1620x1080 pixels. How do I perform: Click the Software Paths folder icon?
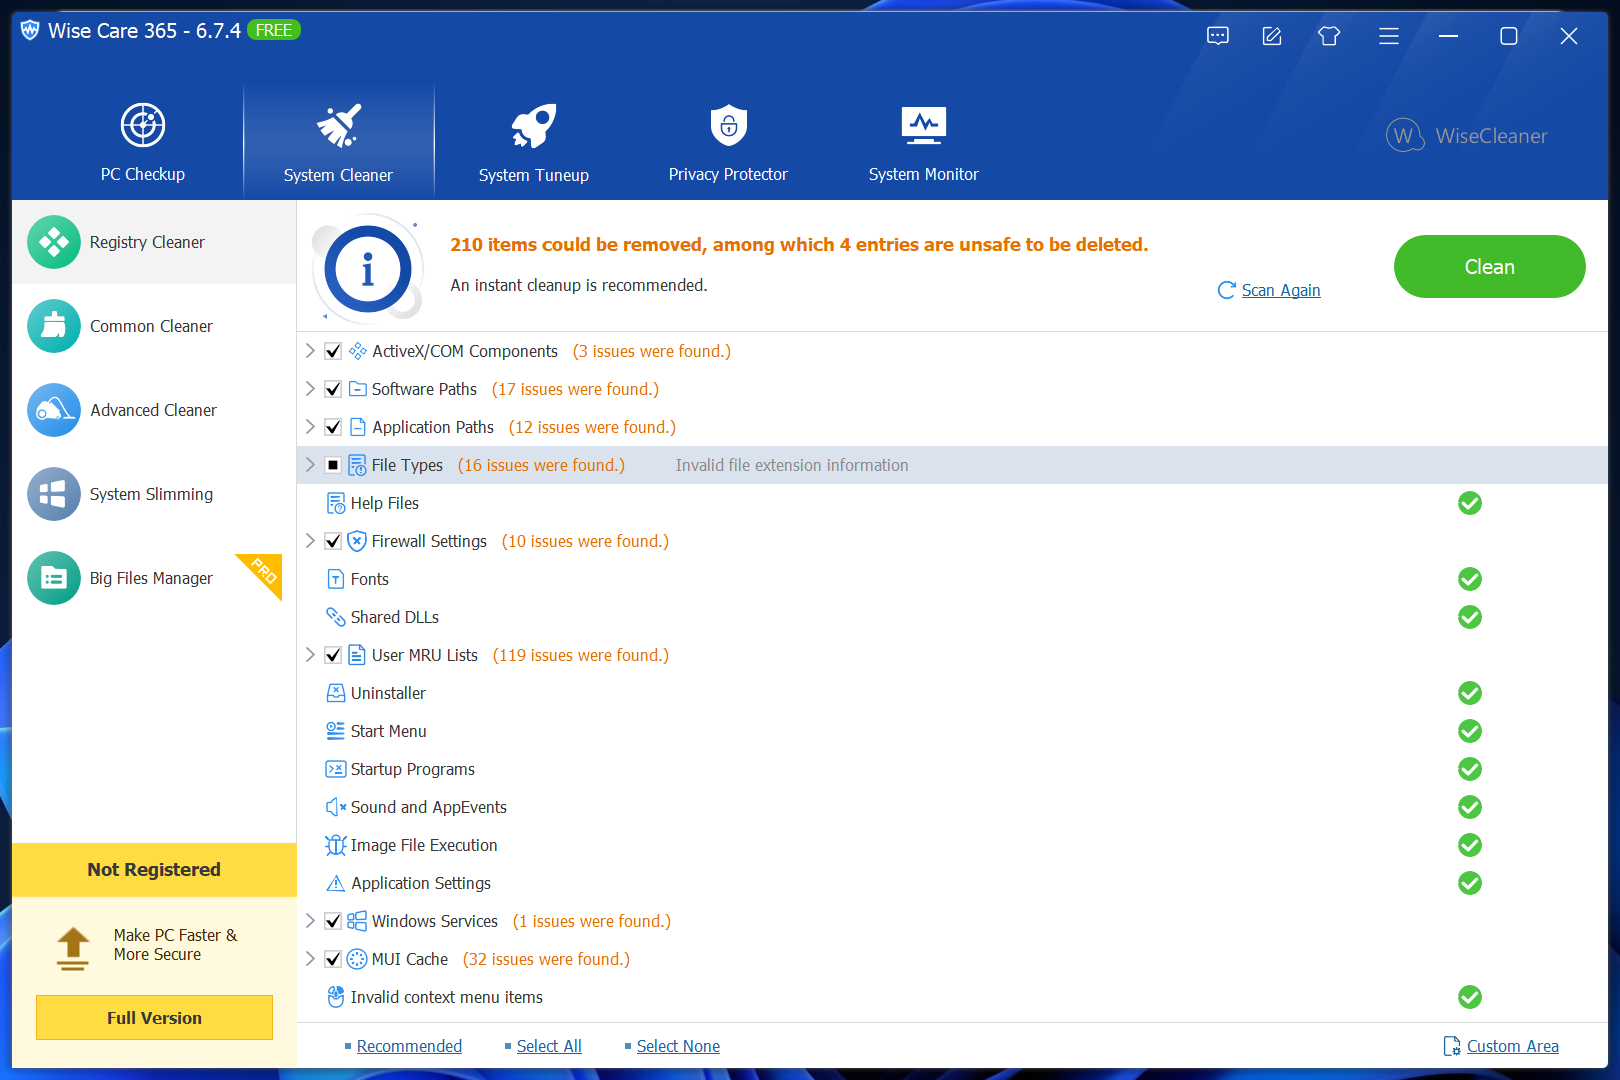[x=358, y=389]
